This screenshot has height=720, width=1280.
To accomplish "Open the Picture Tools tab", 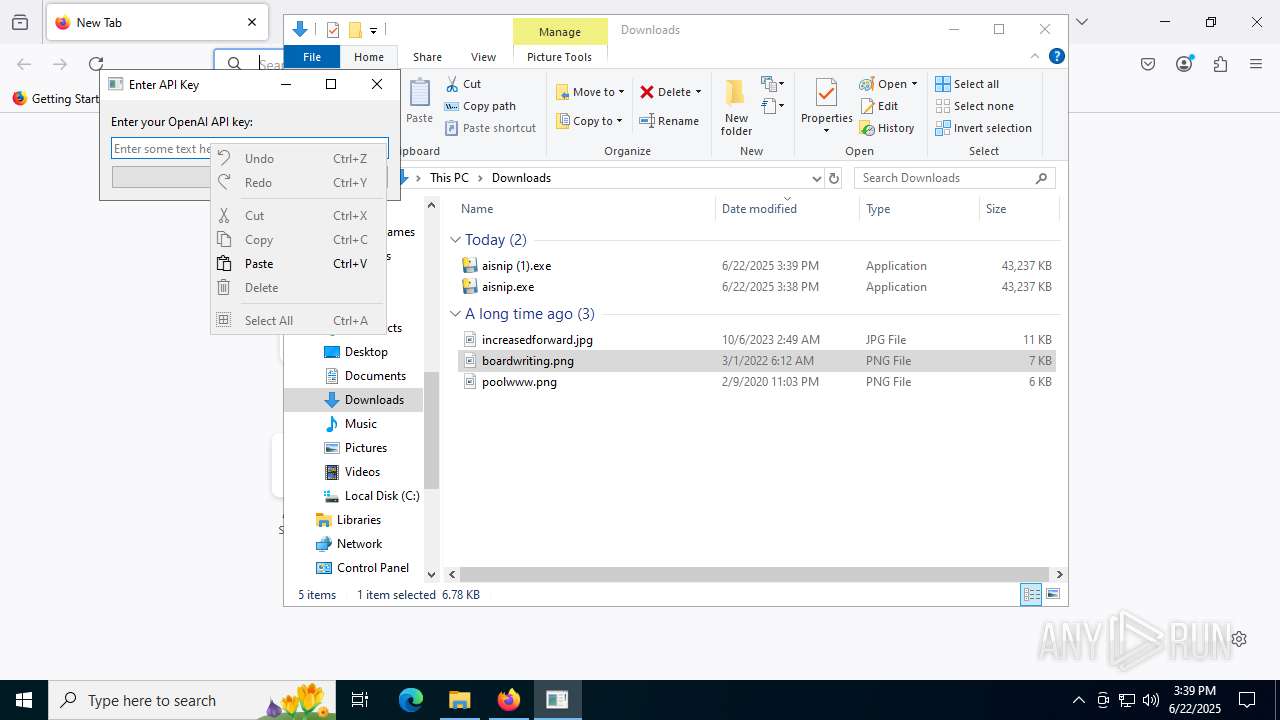I will pyautogui.click(x=559, y=57).
